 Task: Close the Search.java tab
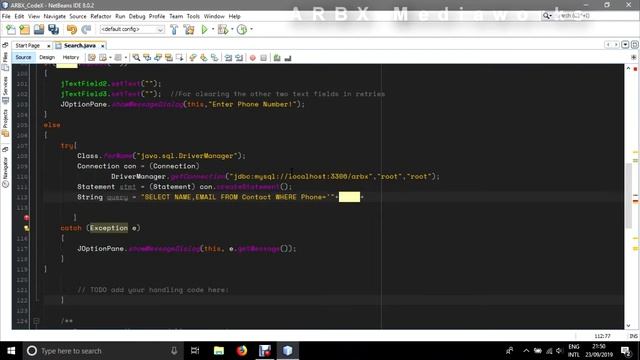tap(102, 46)
